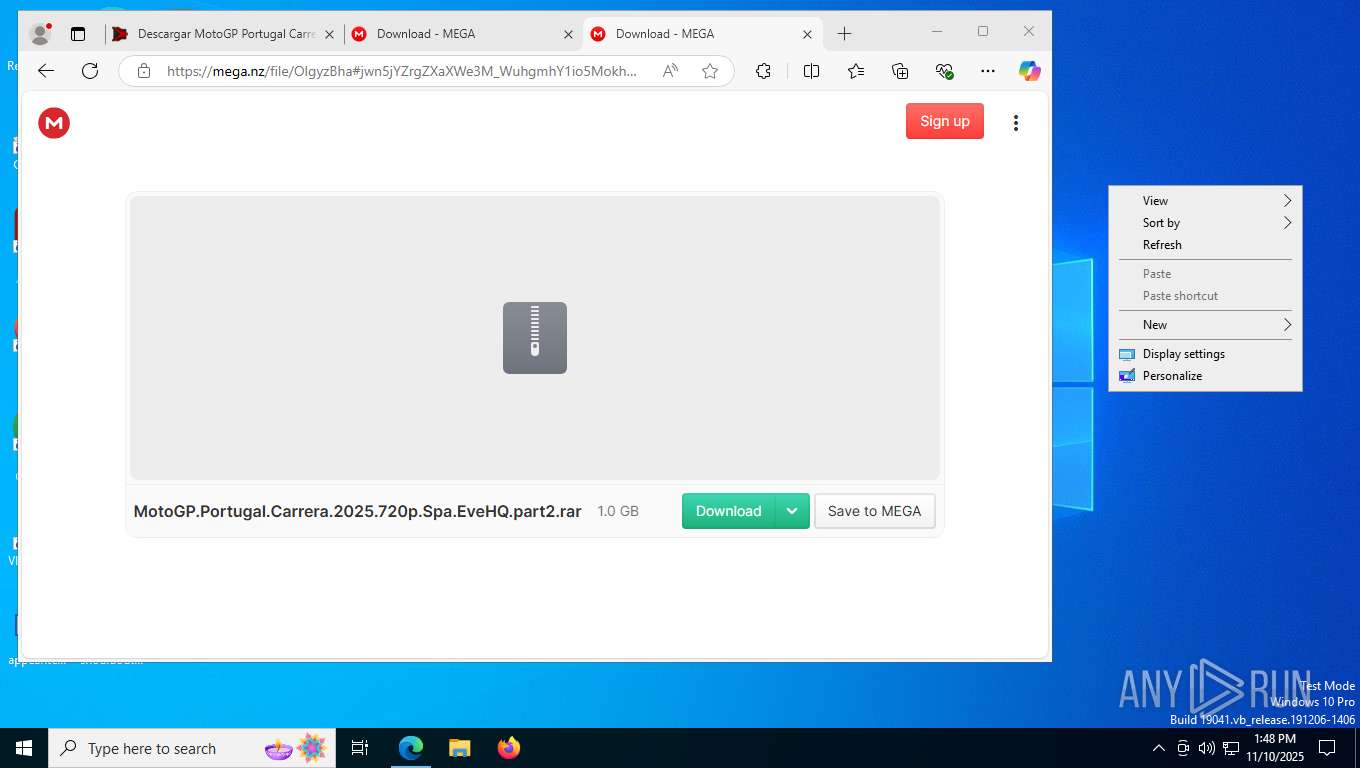Click the green Download button
Viewport: 1360px width, 768px height.
coord(729,511)
